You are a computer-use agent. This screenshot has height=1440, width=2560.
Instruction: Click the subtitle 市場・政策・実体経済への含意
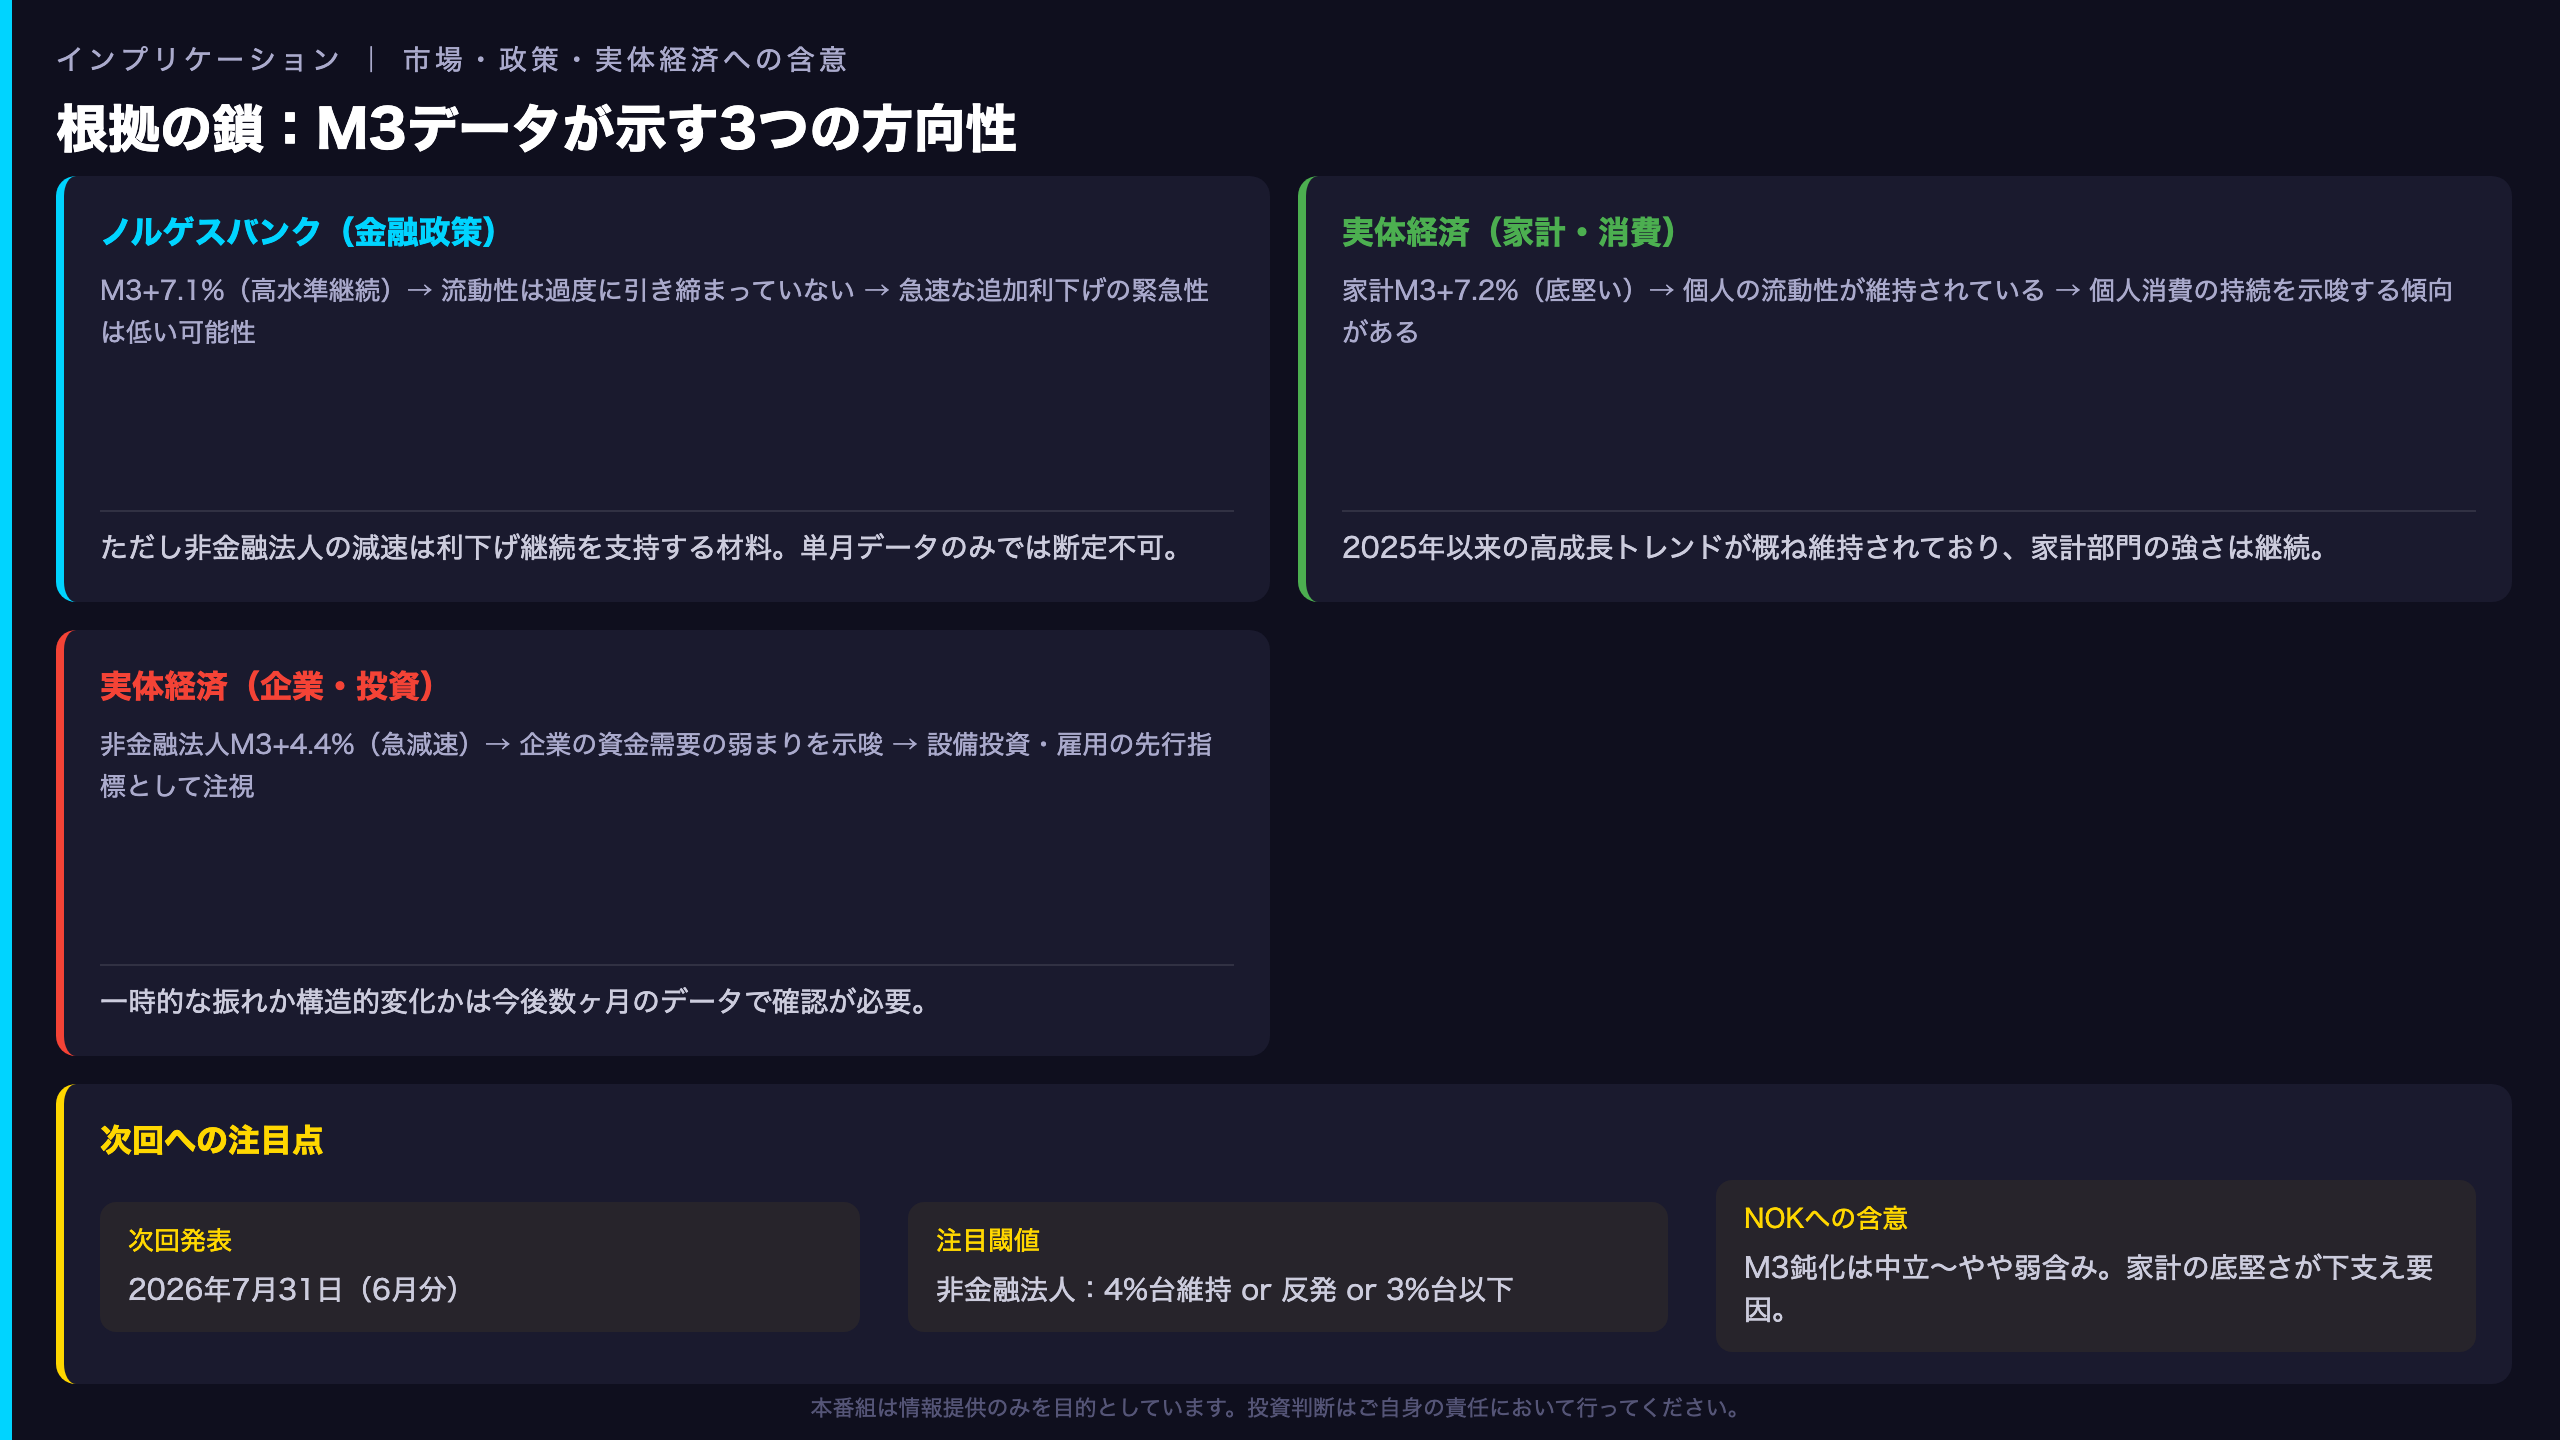point(625,60)
